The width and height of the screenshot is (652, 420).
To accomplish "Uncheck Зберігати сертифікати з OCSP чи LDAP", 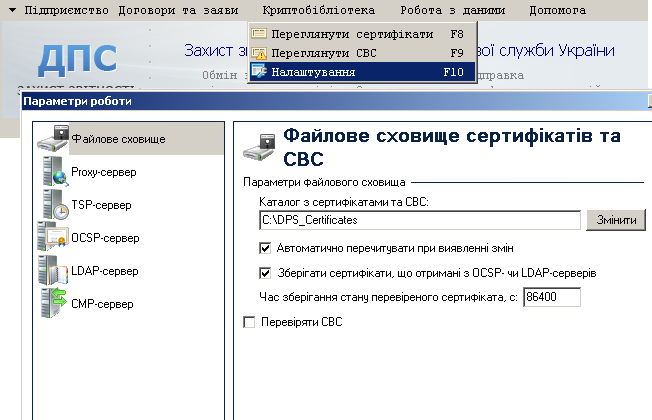I will pos(265,272).
